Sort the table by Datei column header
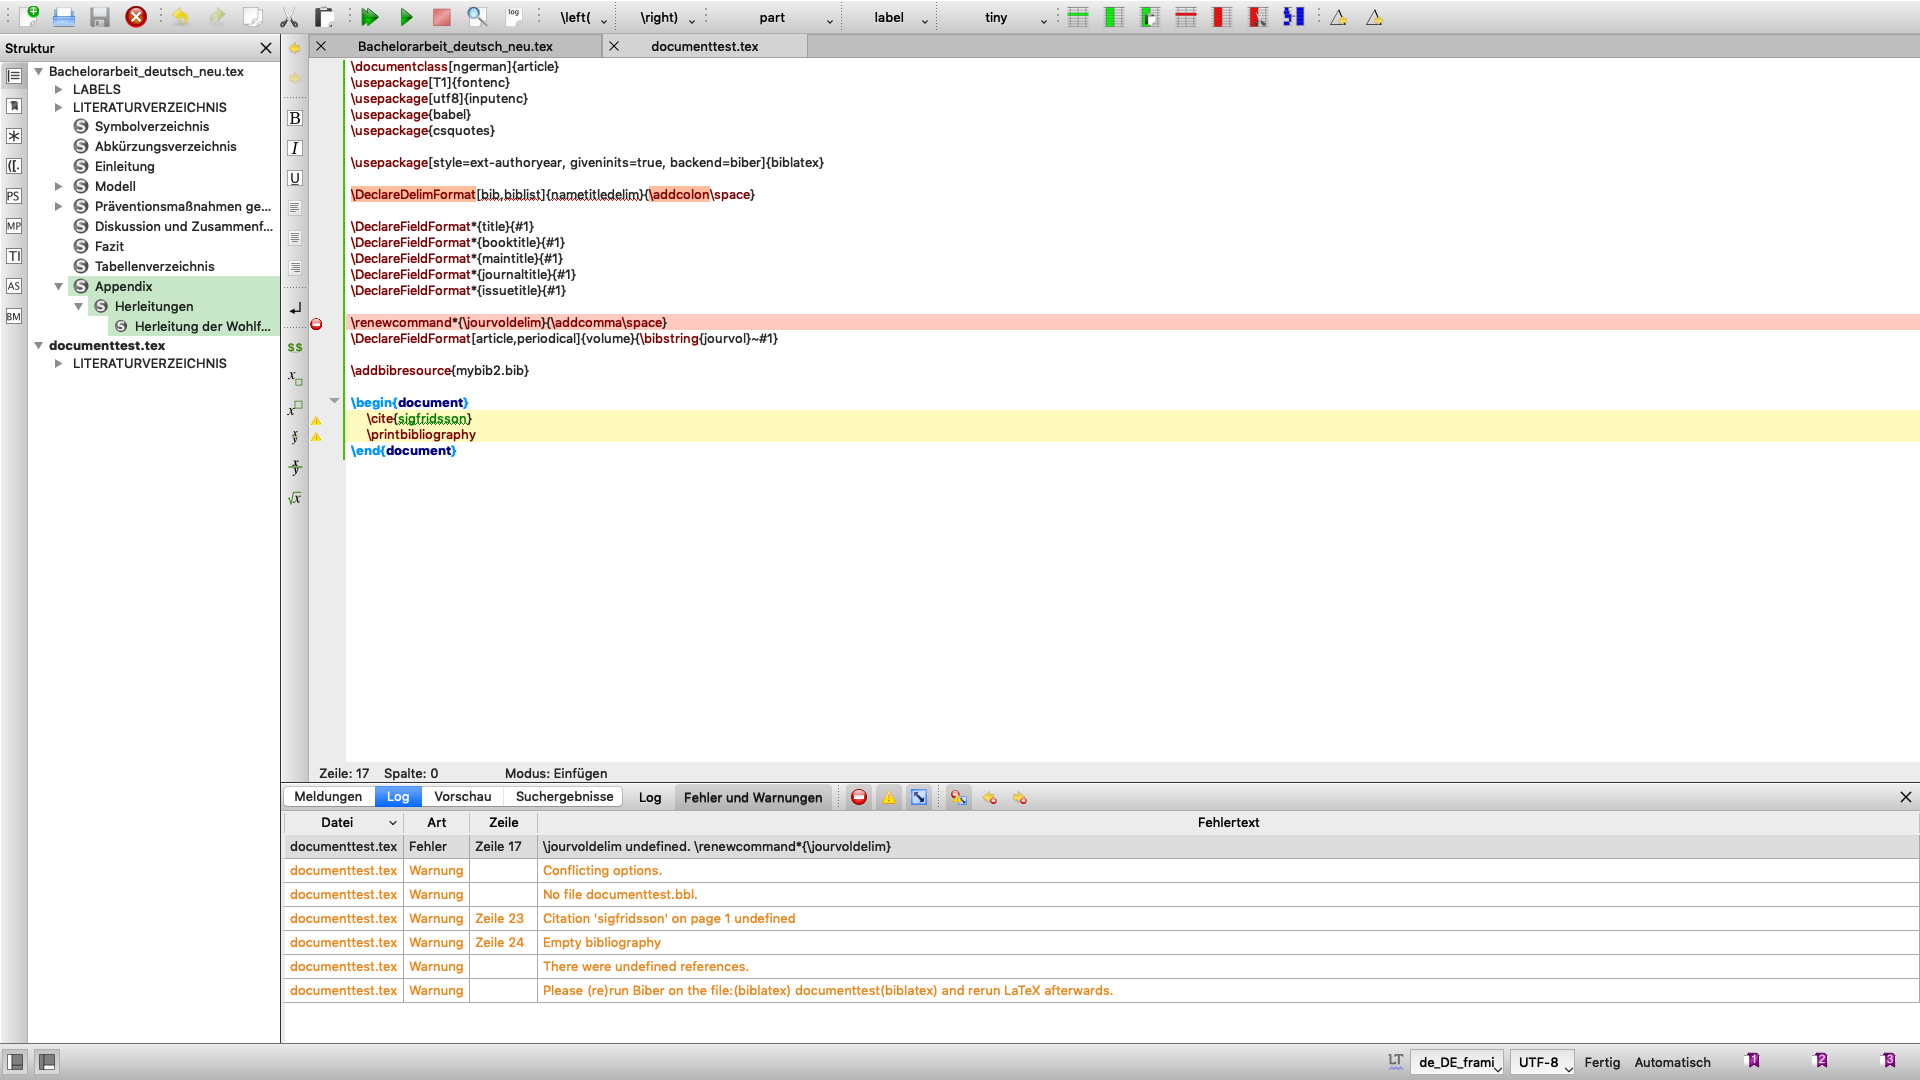The image size is (1920, 1080). [343, 822]
